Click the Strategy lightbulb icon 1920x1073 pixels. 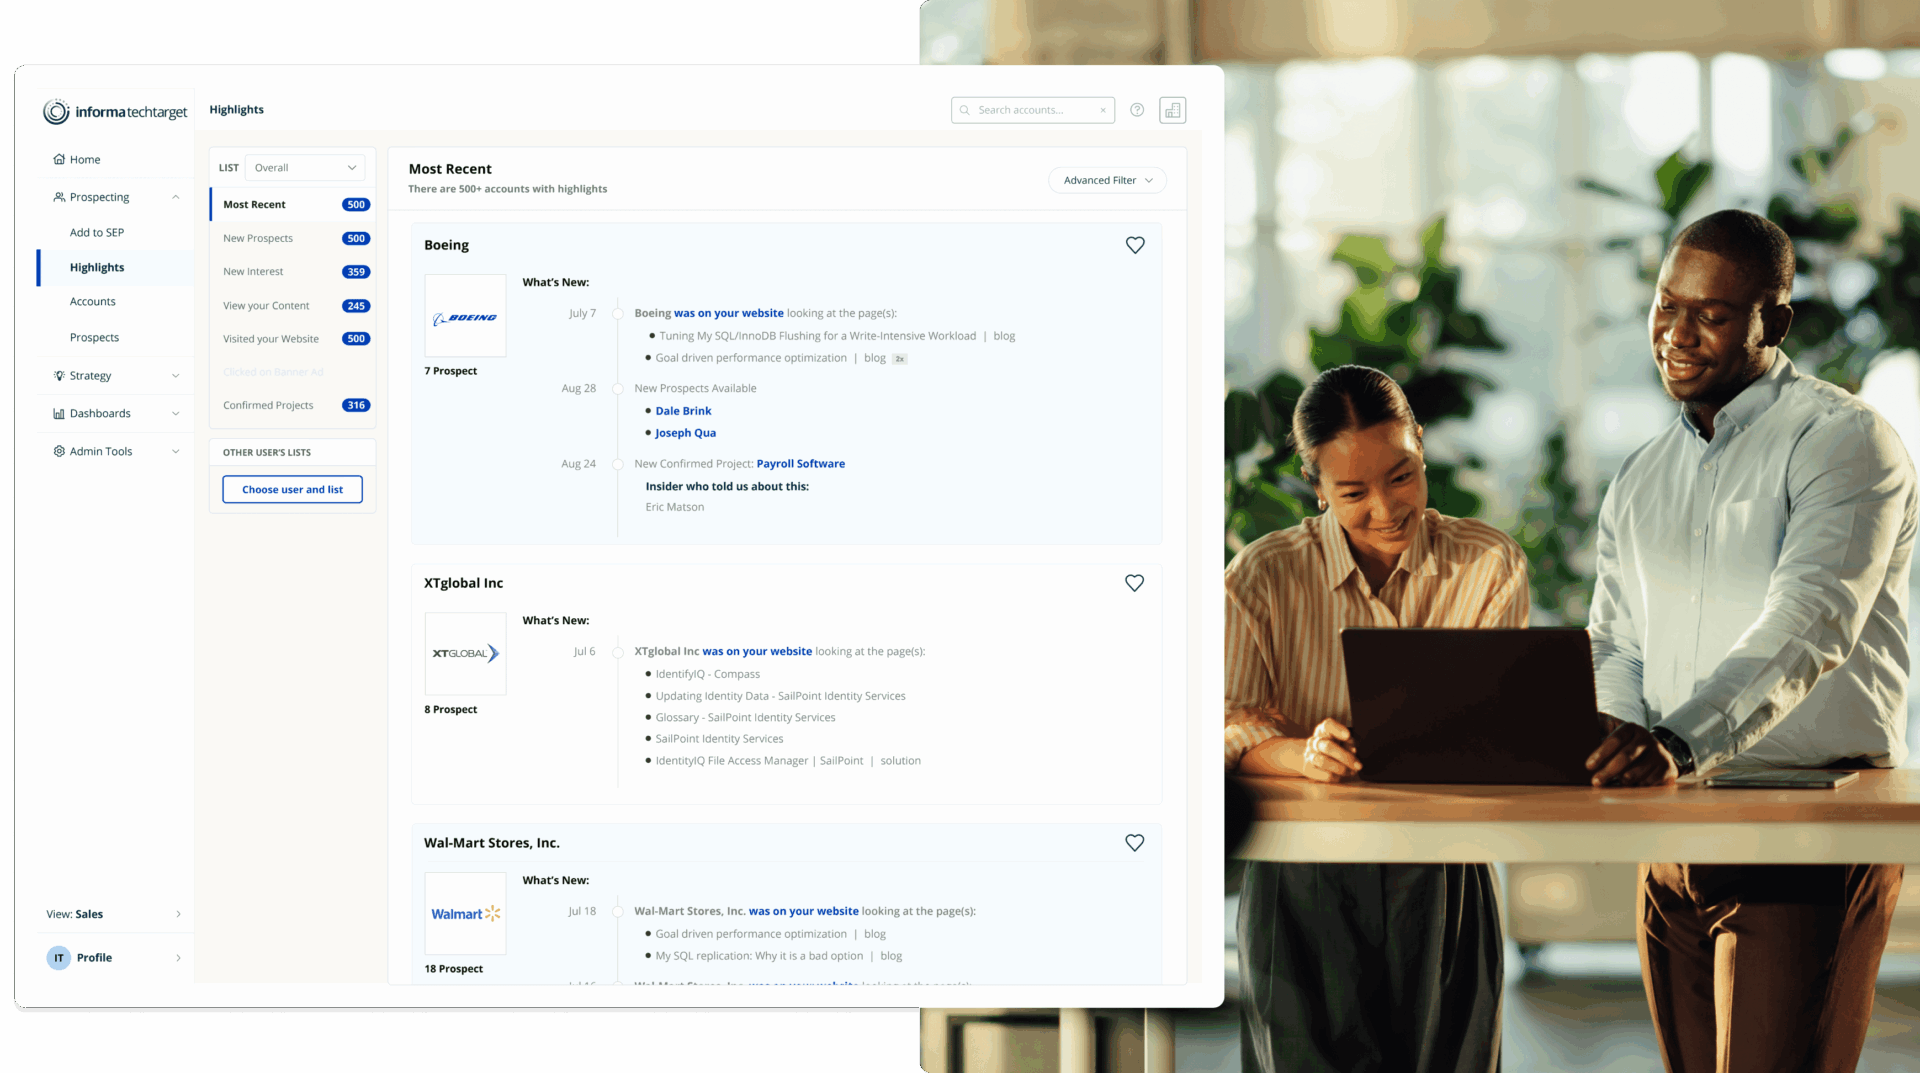click(x=59, y=376)
